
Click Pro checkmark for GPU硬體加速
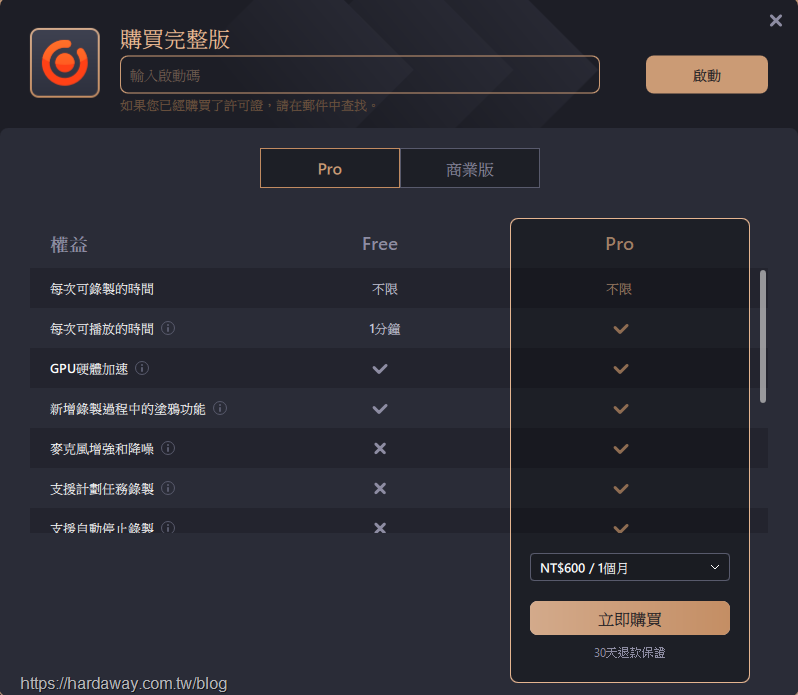click(621, 368)
